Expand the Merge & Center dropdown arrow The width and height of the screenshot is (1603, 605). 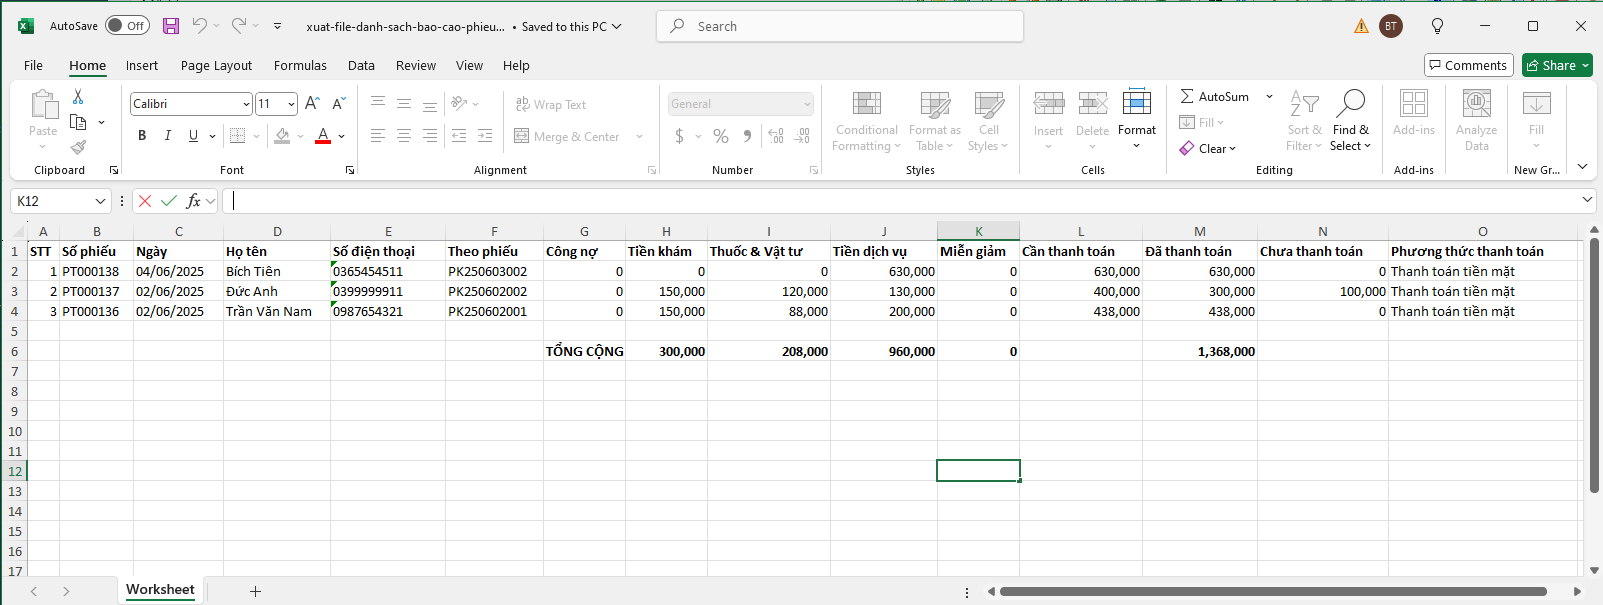pyautogui.click(x=639, y=136)
